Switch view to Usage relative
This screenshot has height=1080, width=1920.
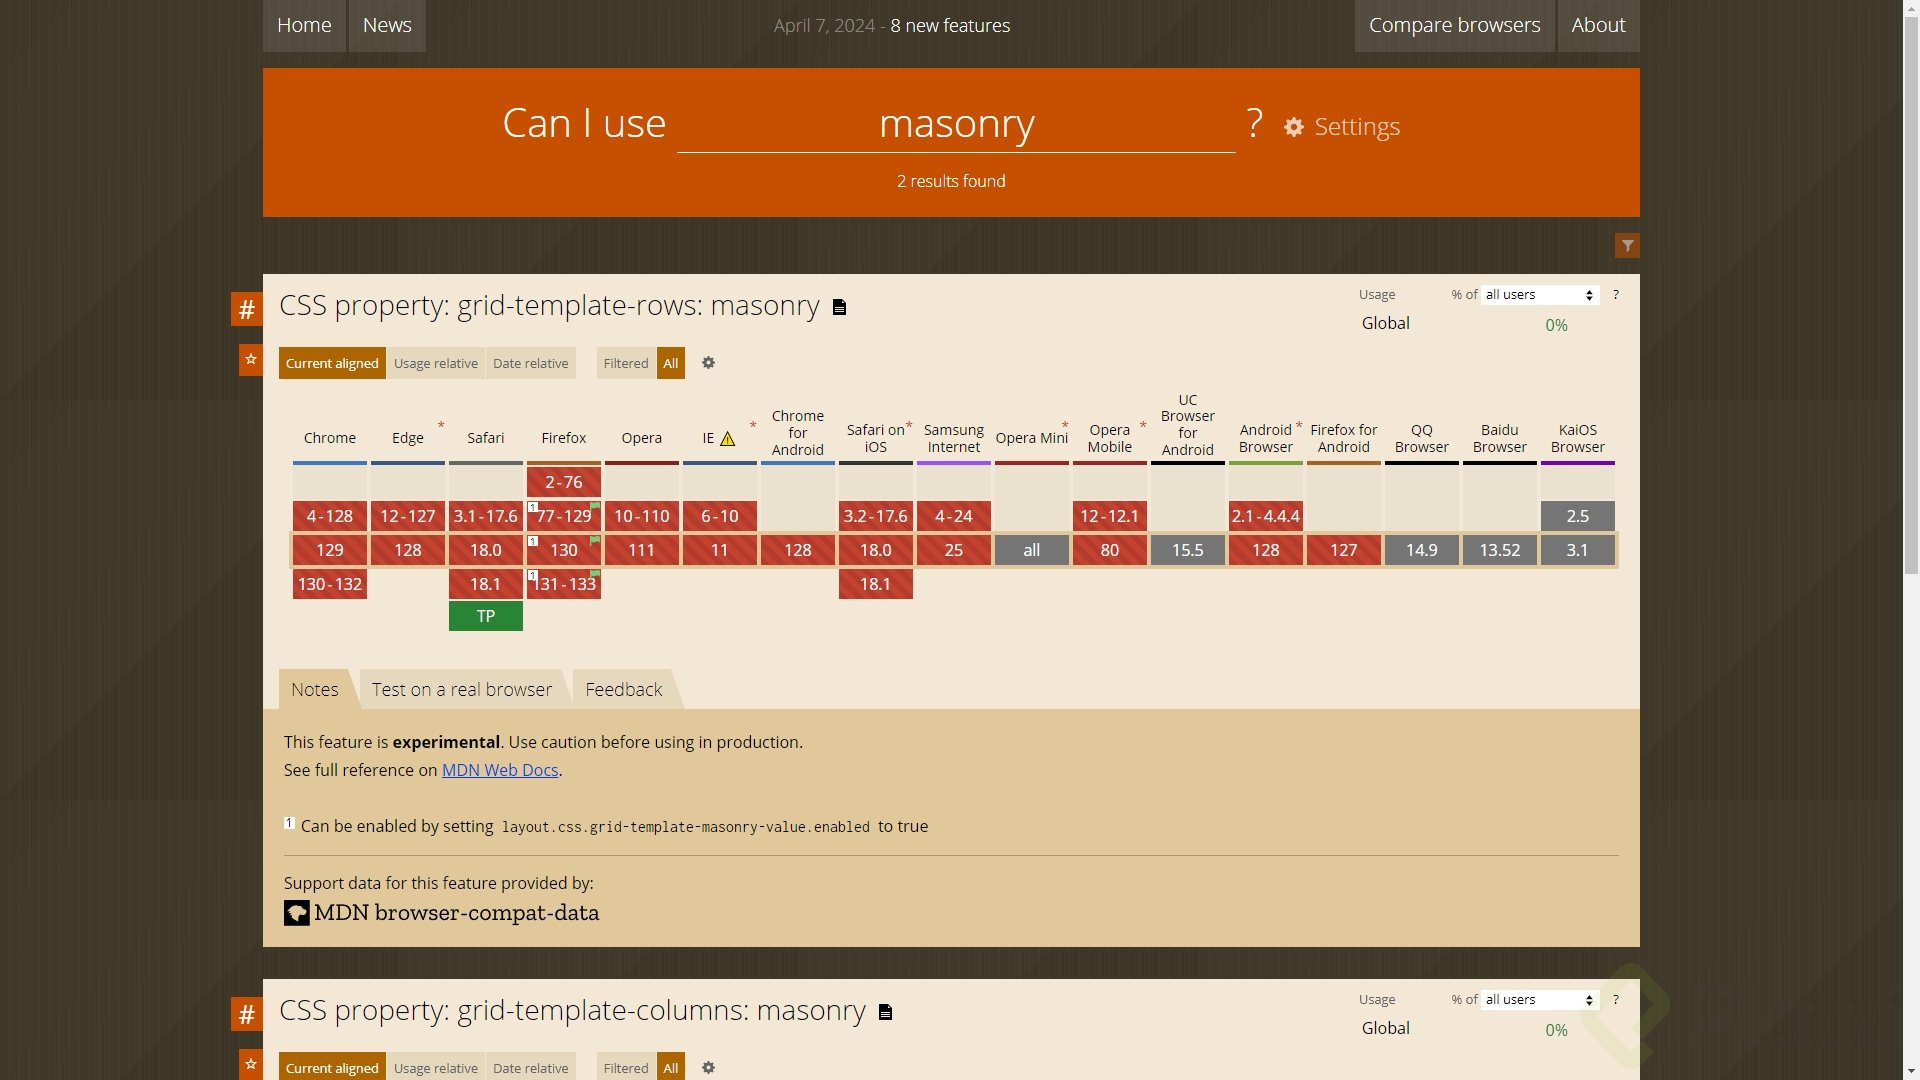[435, 363]
